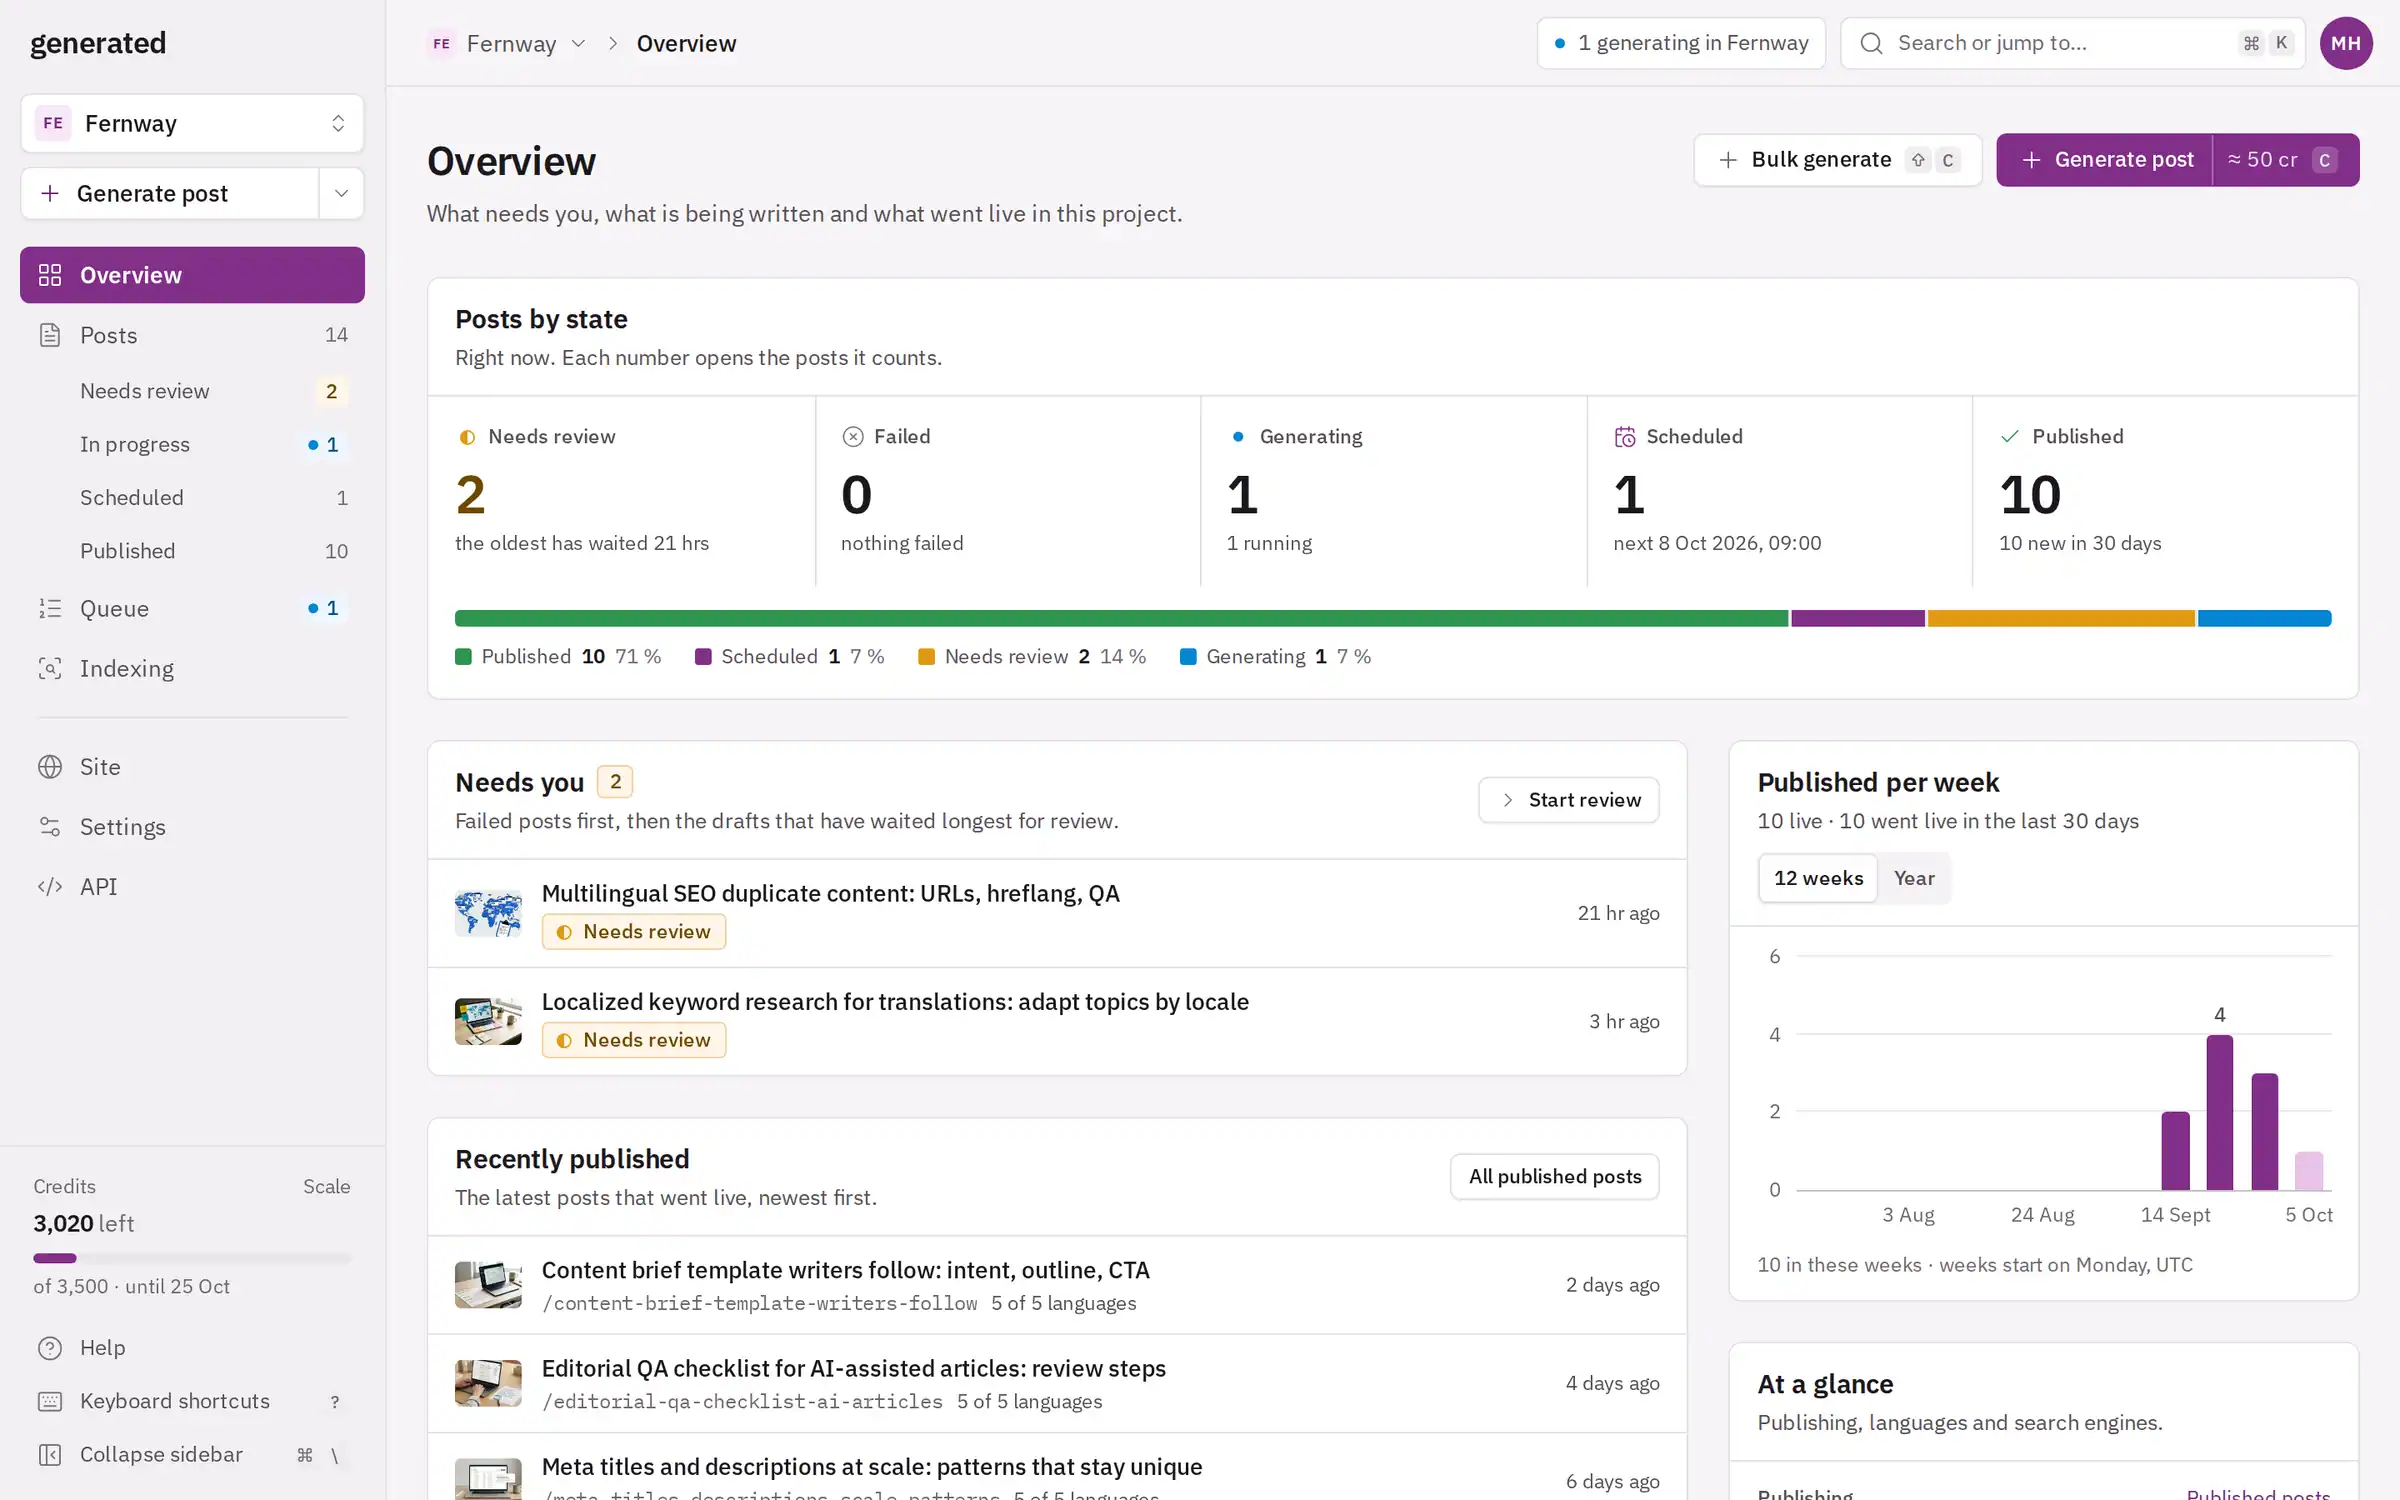Open All published posts
This screenshot has width=2400, height=1500.
coord(1555,1177)
